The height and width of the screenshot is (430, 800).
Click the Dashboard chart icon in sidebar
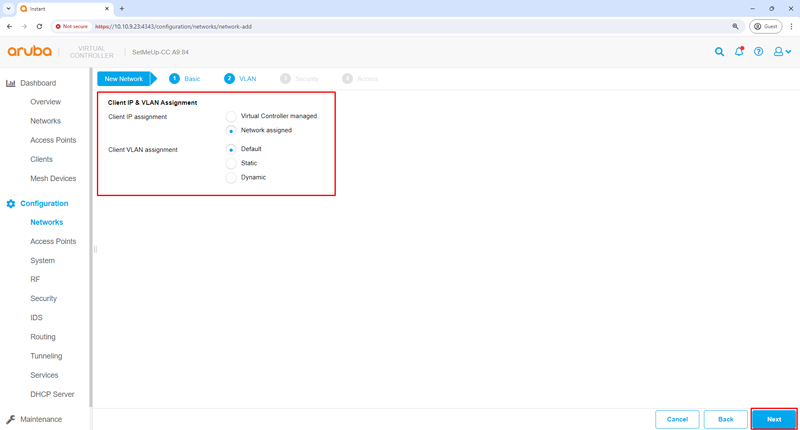coord(11,83)
